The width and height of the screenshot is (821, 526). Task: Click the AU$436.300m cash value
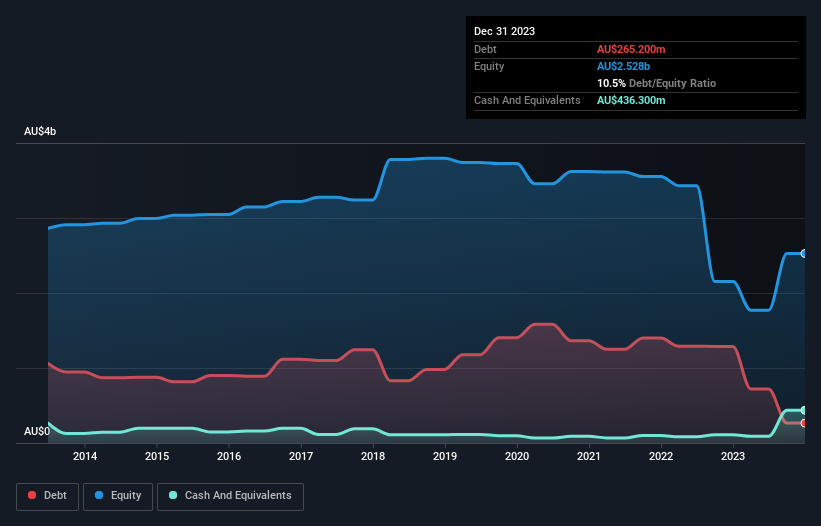click(x=631, y=100)
